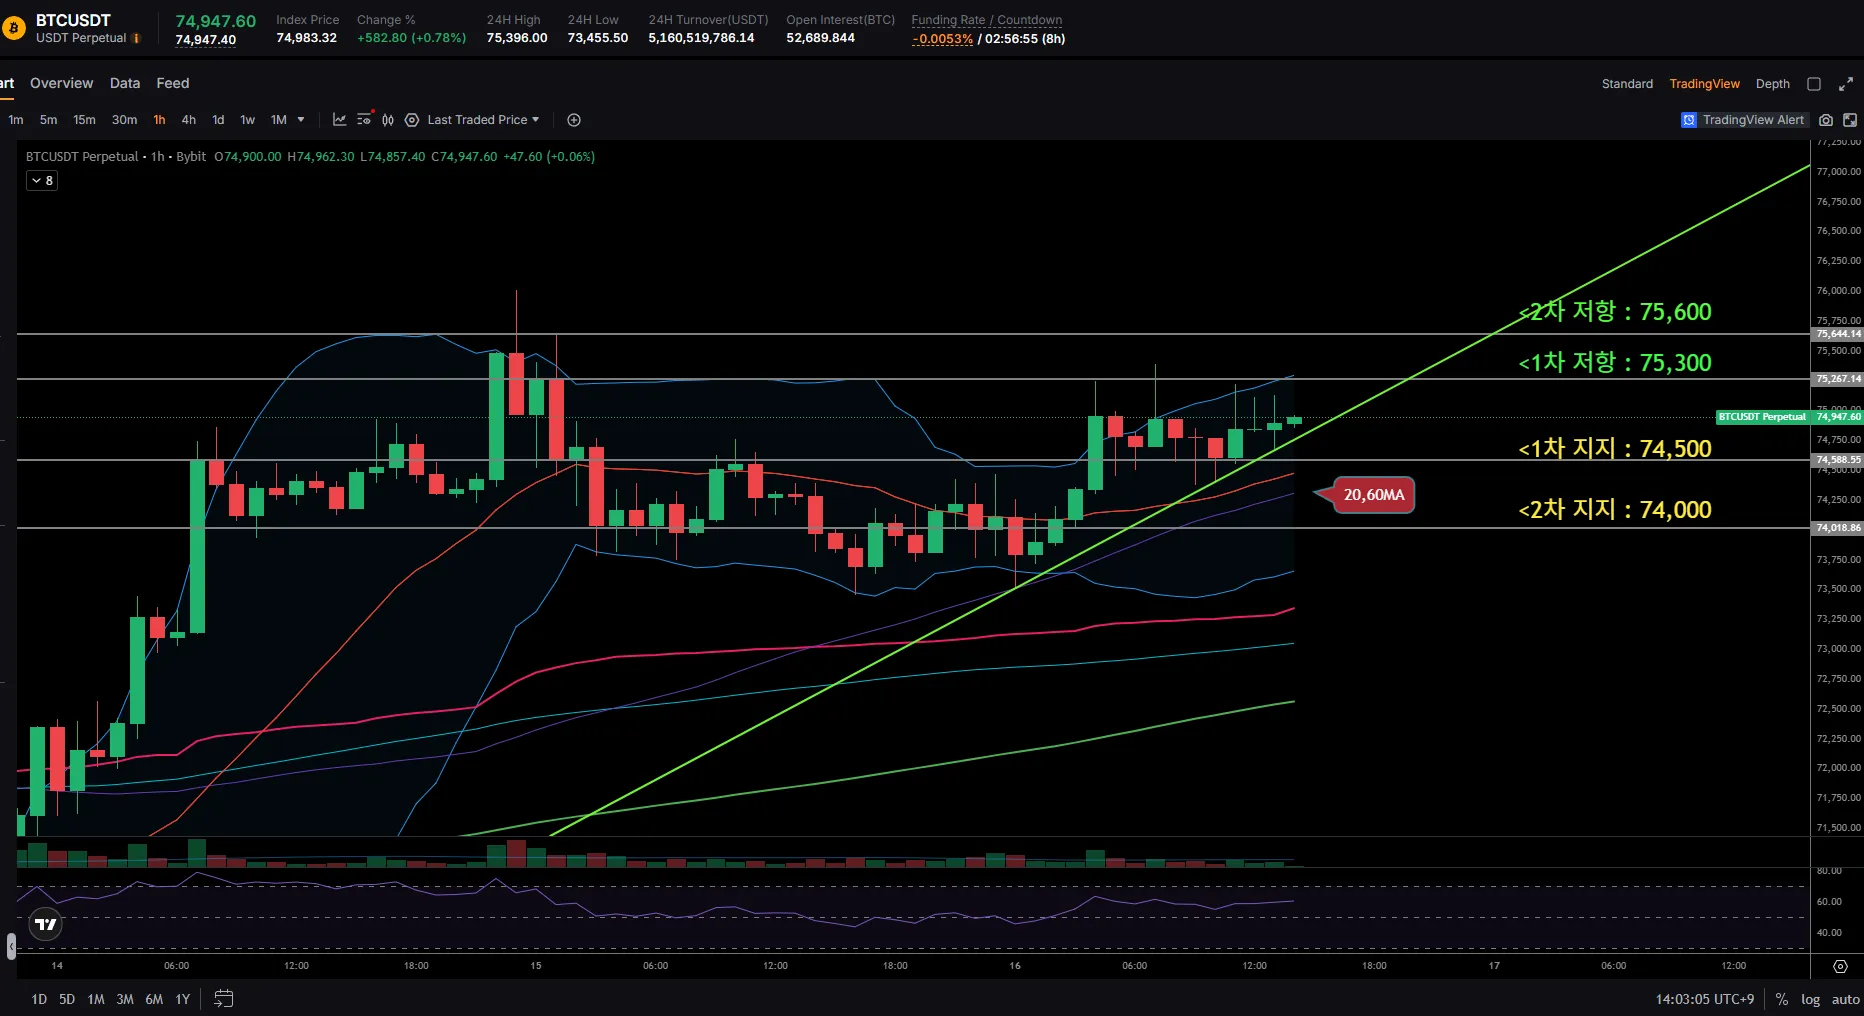Expand the collapsed indicators legend showing 8
The height and width of the screenshot is (1016, 1864).
[42, 181]
